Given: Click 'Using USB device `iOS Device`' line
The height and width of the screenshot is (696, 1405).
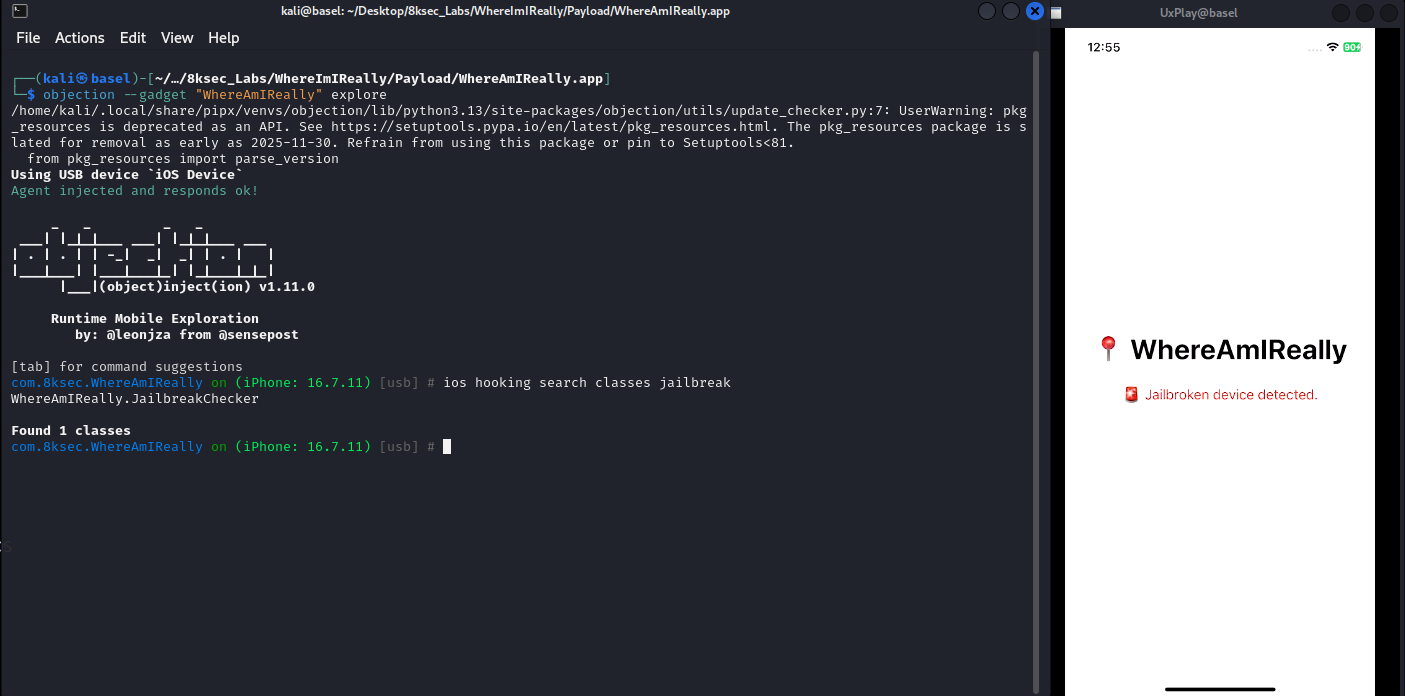Looking at the screenshot, I should coord(127,175).
